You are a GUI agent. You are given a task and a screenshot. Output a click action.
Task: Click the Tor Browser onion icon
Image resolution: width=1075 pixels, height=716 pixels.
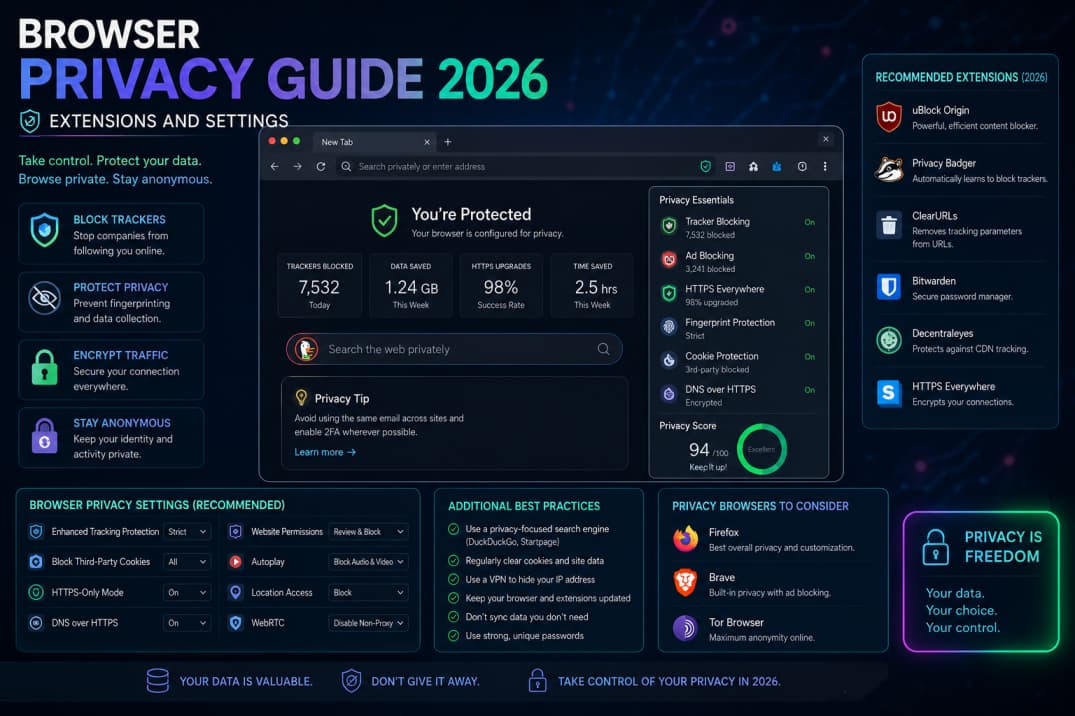point(685,628)
